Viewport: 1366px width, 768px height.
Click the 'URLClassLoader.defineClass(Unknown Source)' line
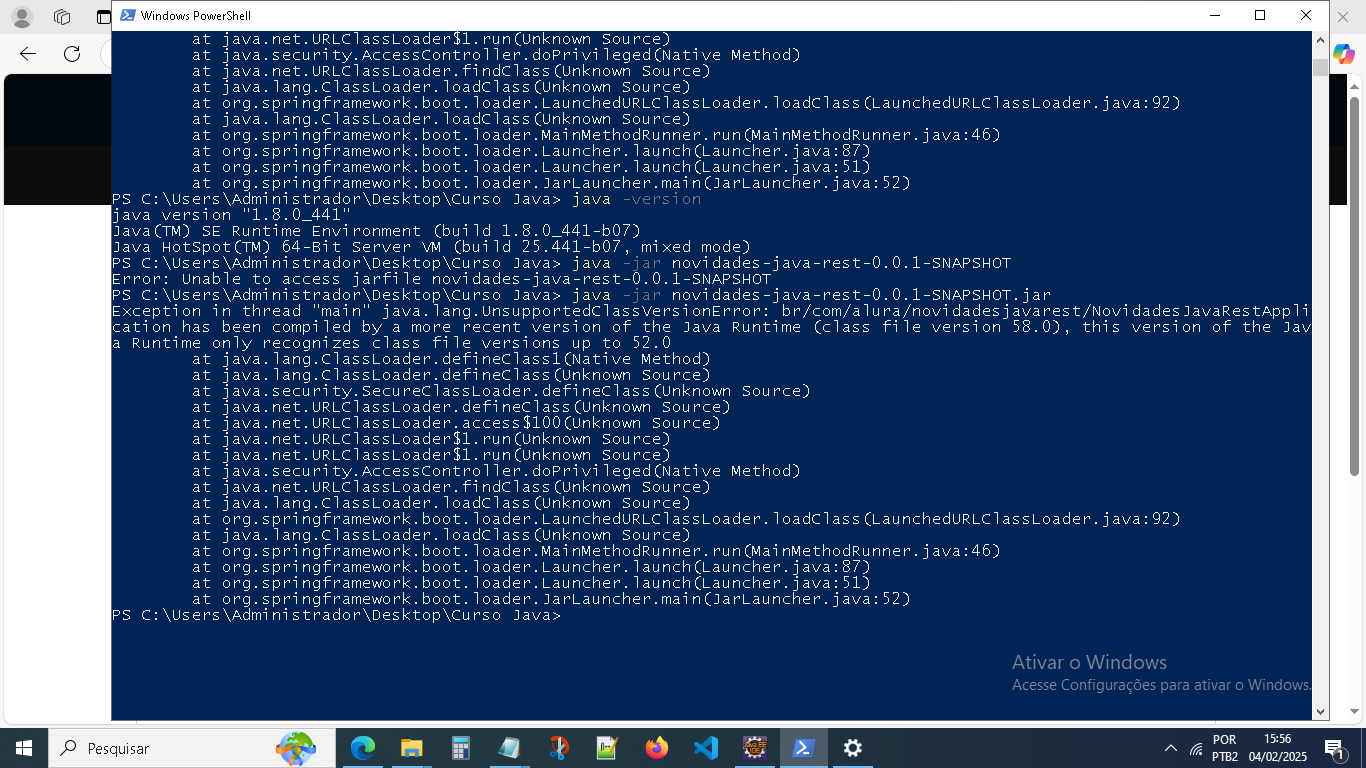[461, 407]
